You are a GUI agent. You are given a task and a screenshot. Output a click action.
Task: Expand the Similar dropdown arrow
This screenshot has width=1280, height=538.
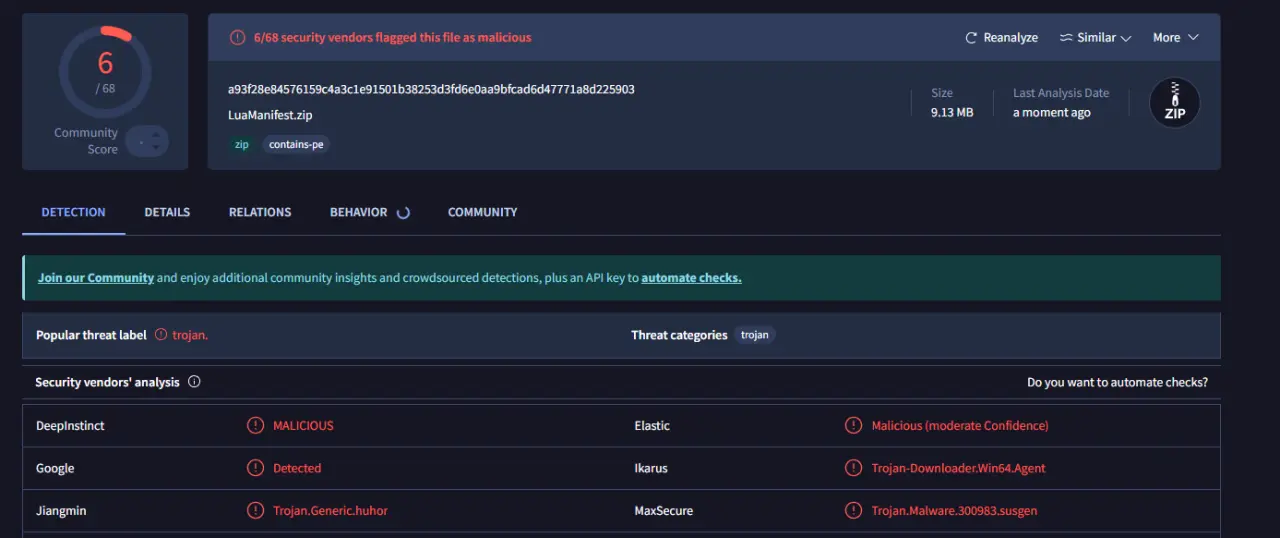1126,38
